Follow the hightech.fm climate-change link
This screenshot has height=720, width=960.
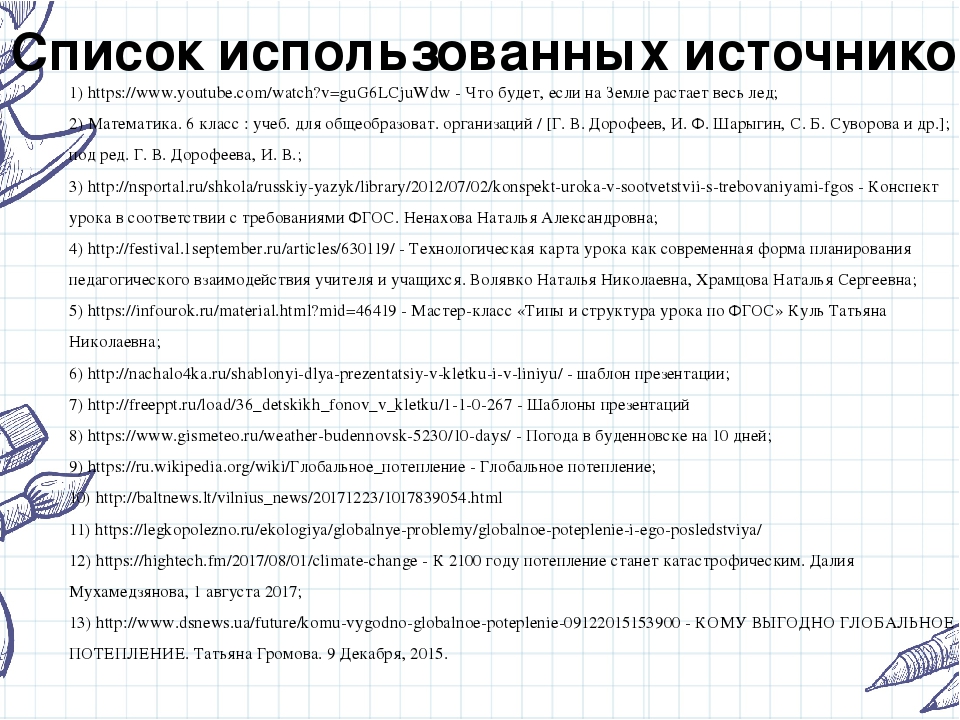257,561
